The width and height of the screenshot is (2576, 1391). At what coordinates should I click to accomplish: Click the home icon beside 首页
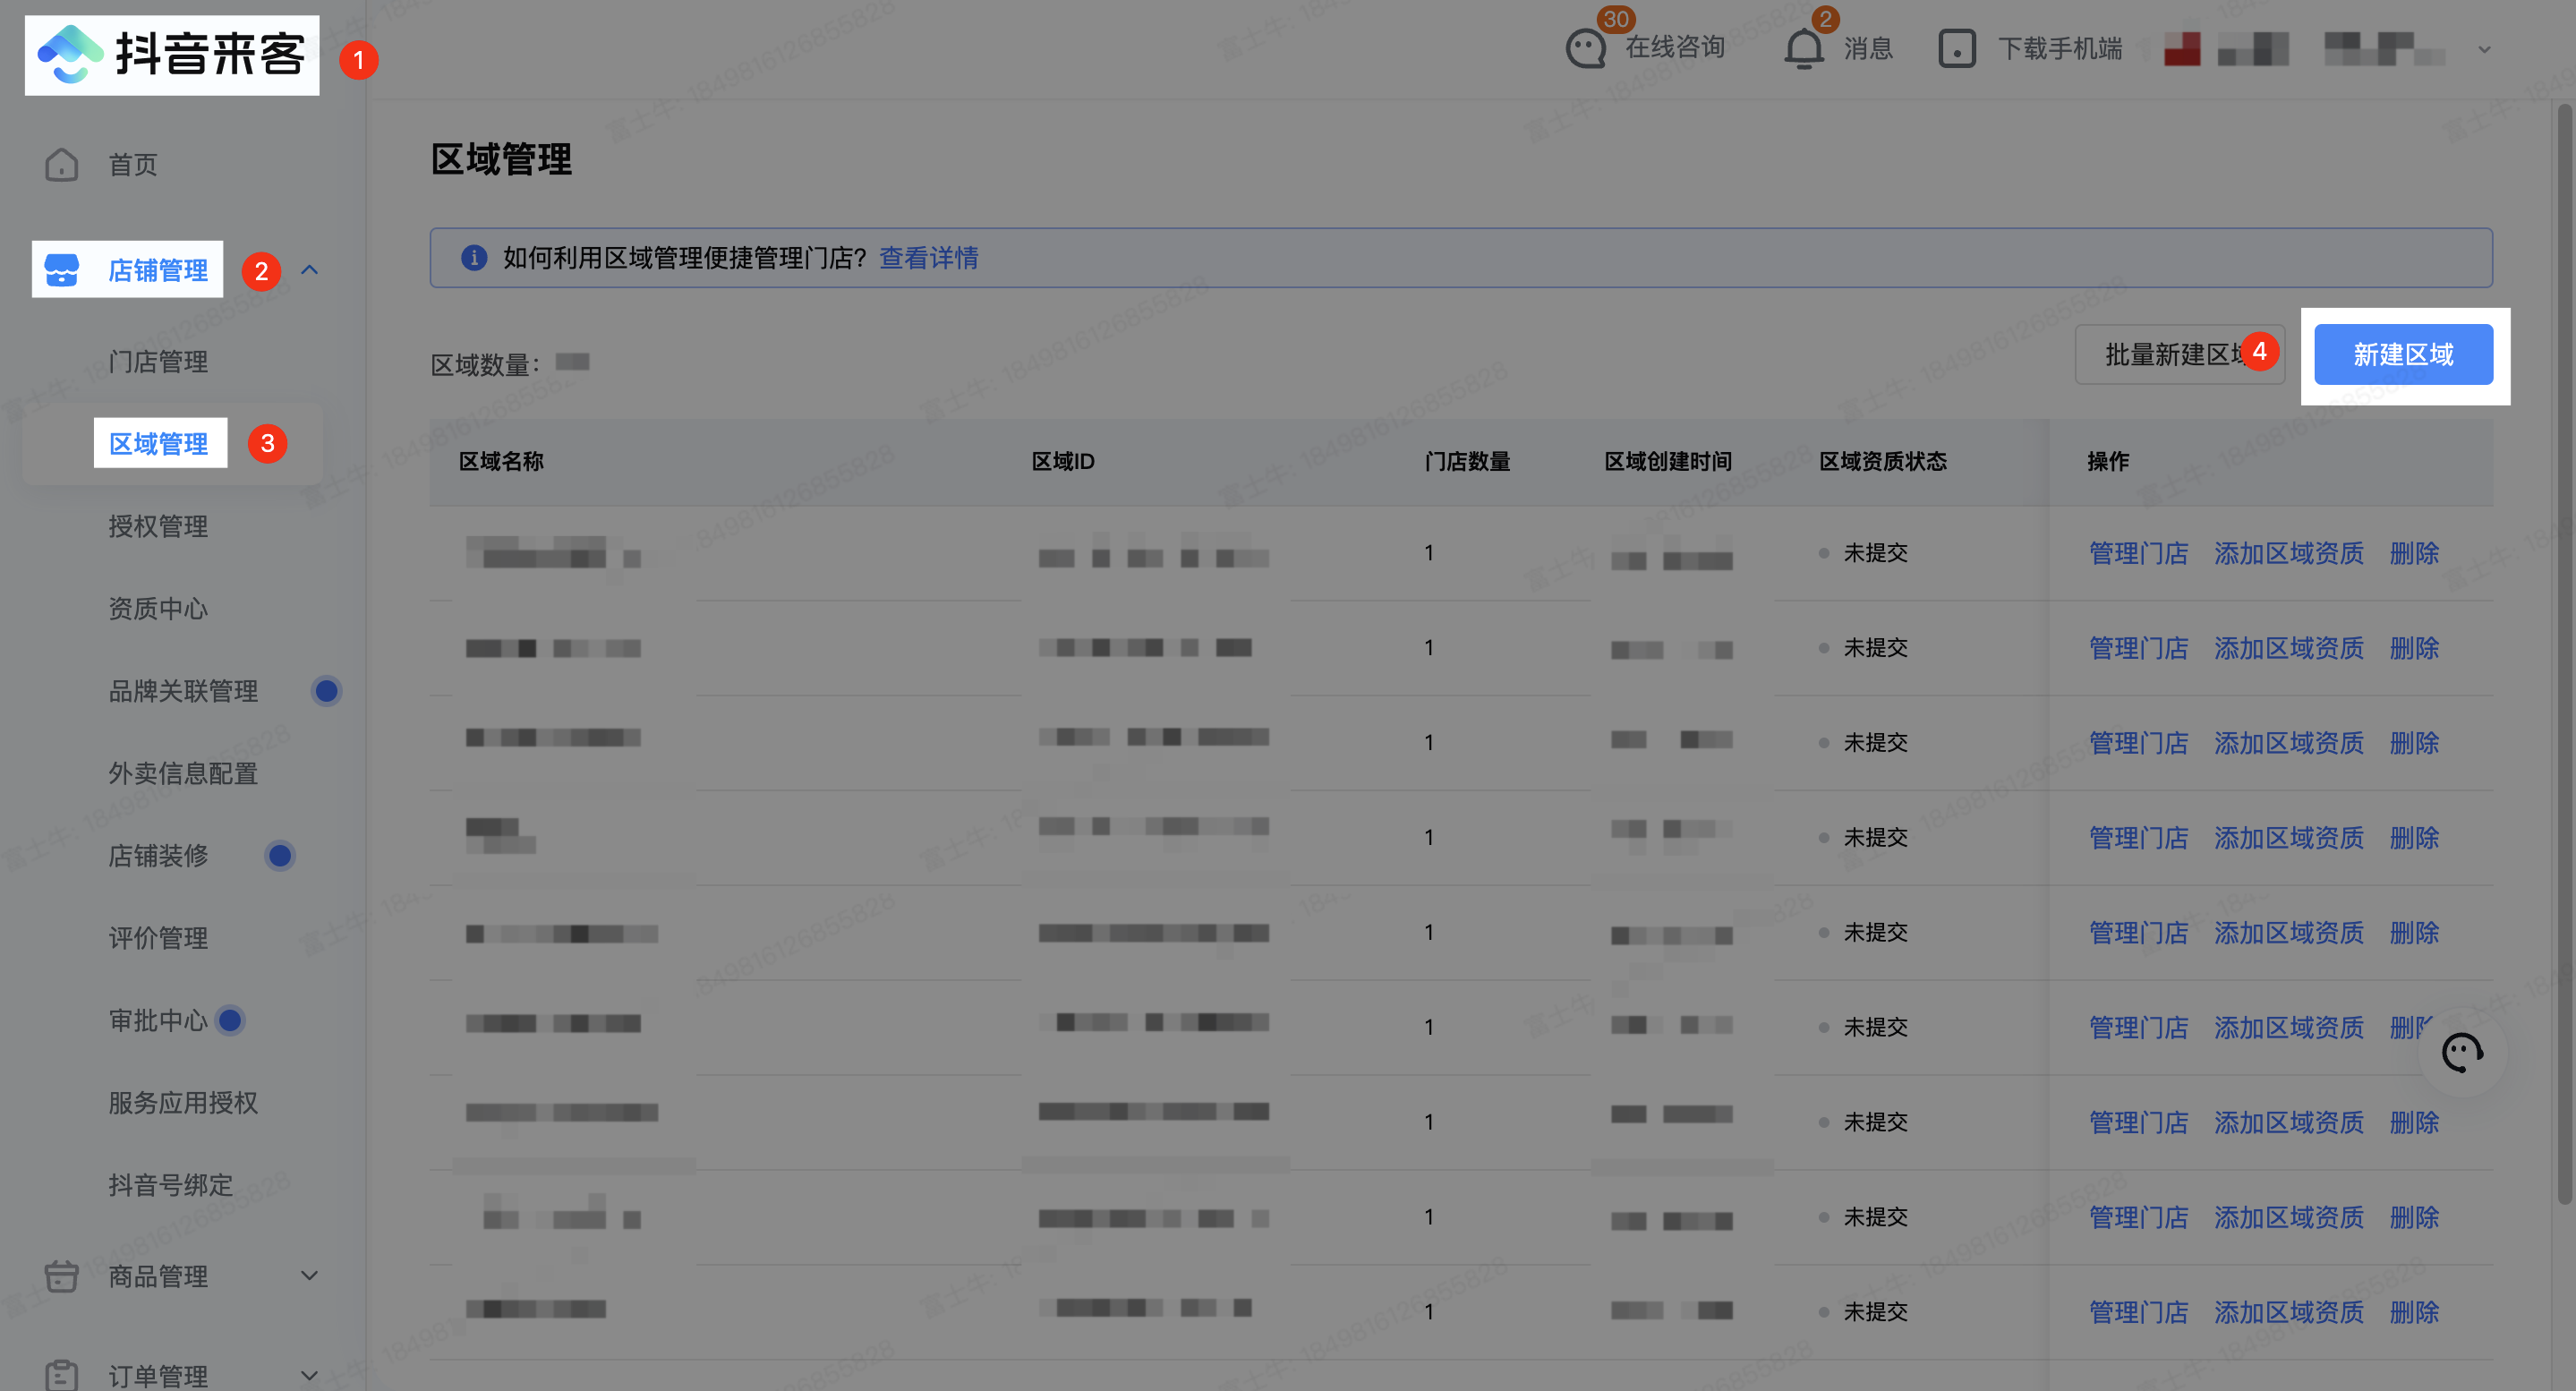[61, 164]
